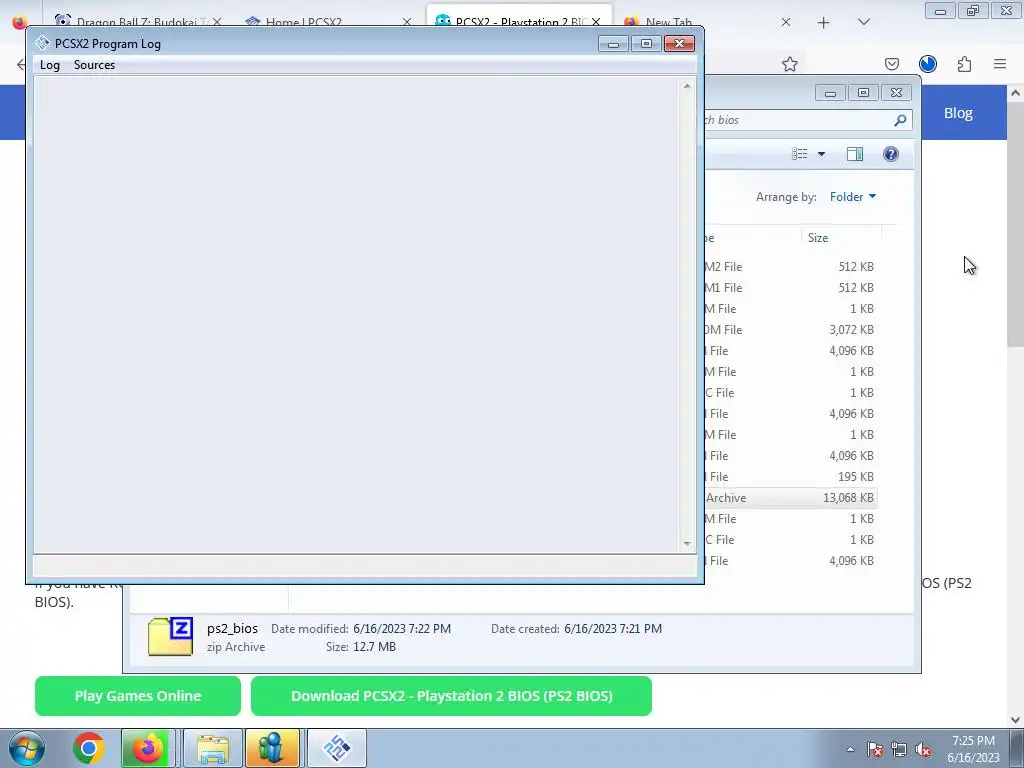
Task: Toggle the preview pane icon in Explorer
Action: [855, 154]
